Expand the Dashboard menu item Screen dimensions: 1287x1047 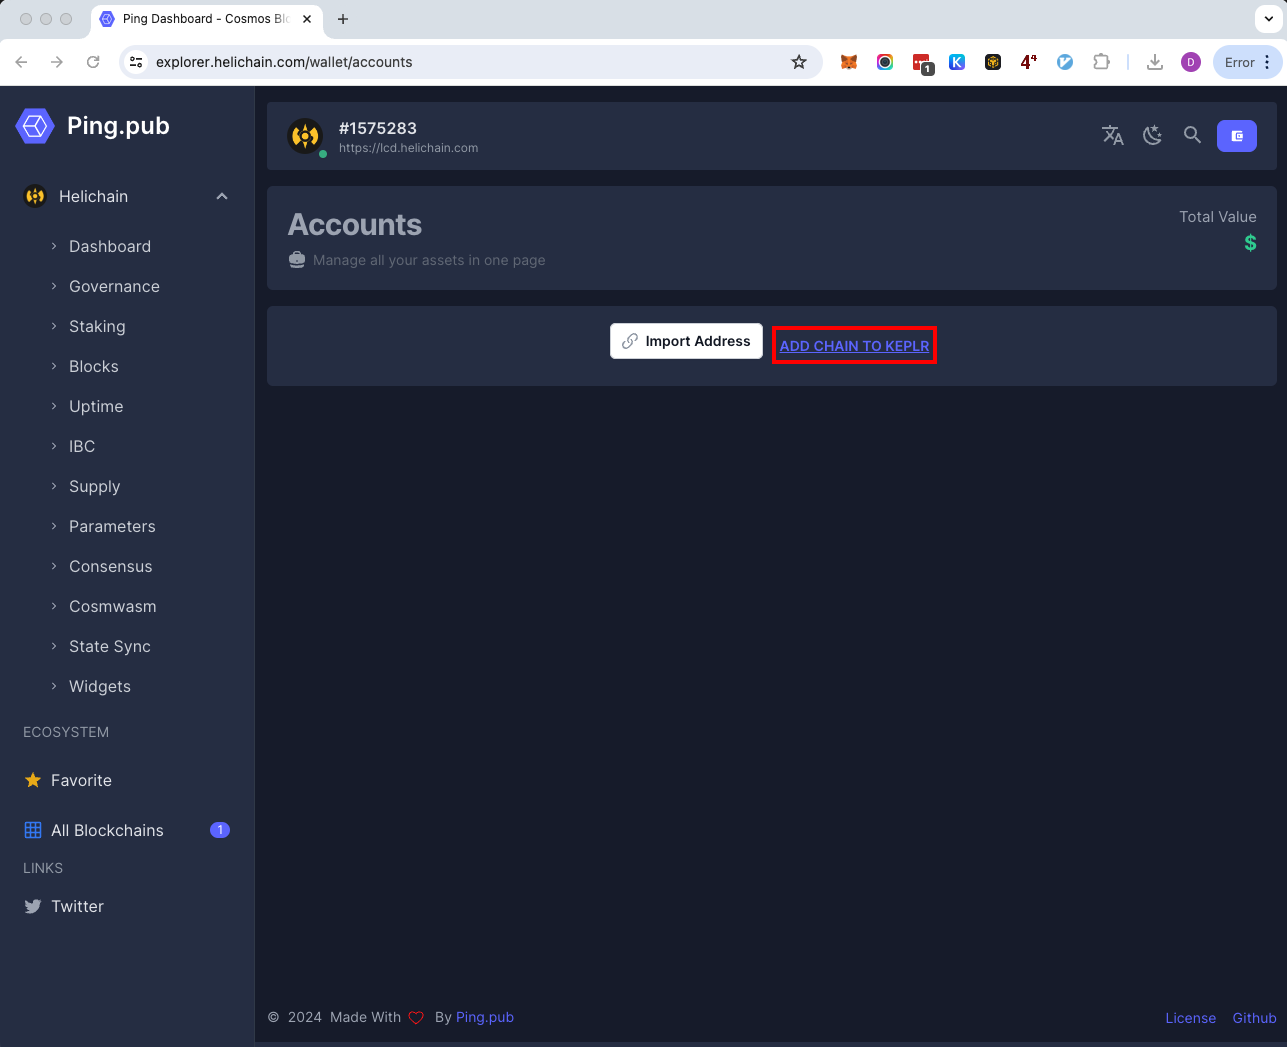(x=110, y=247)
